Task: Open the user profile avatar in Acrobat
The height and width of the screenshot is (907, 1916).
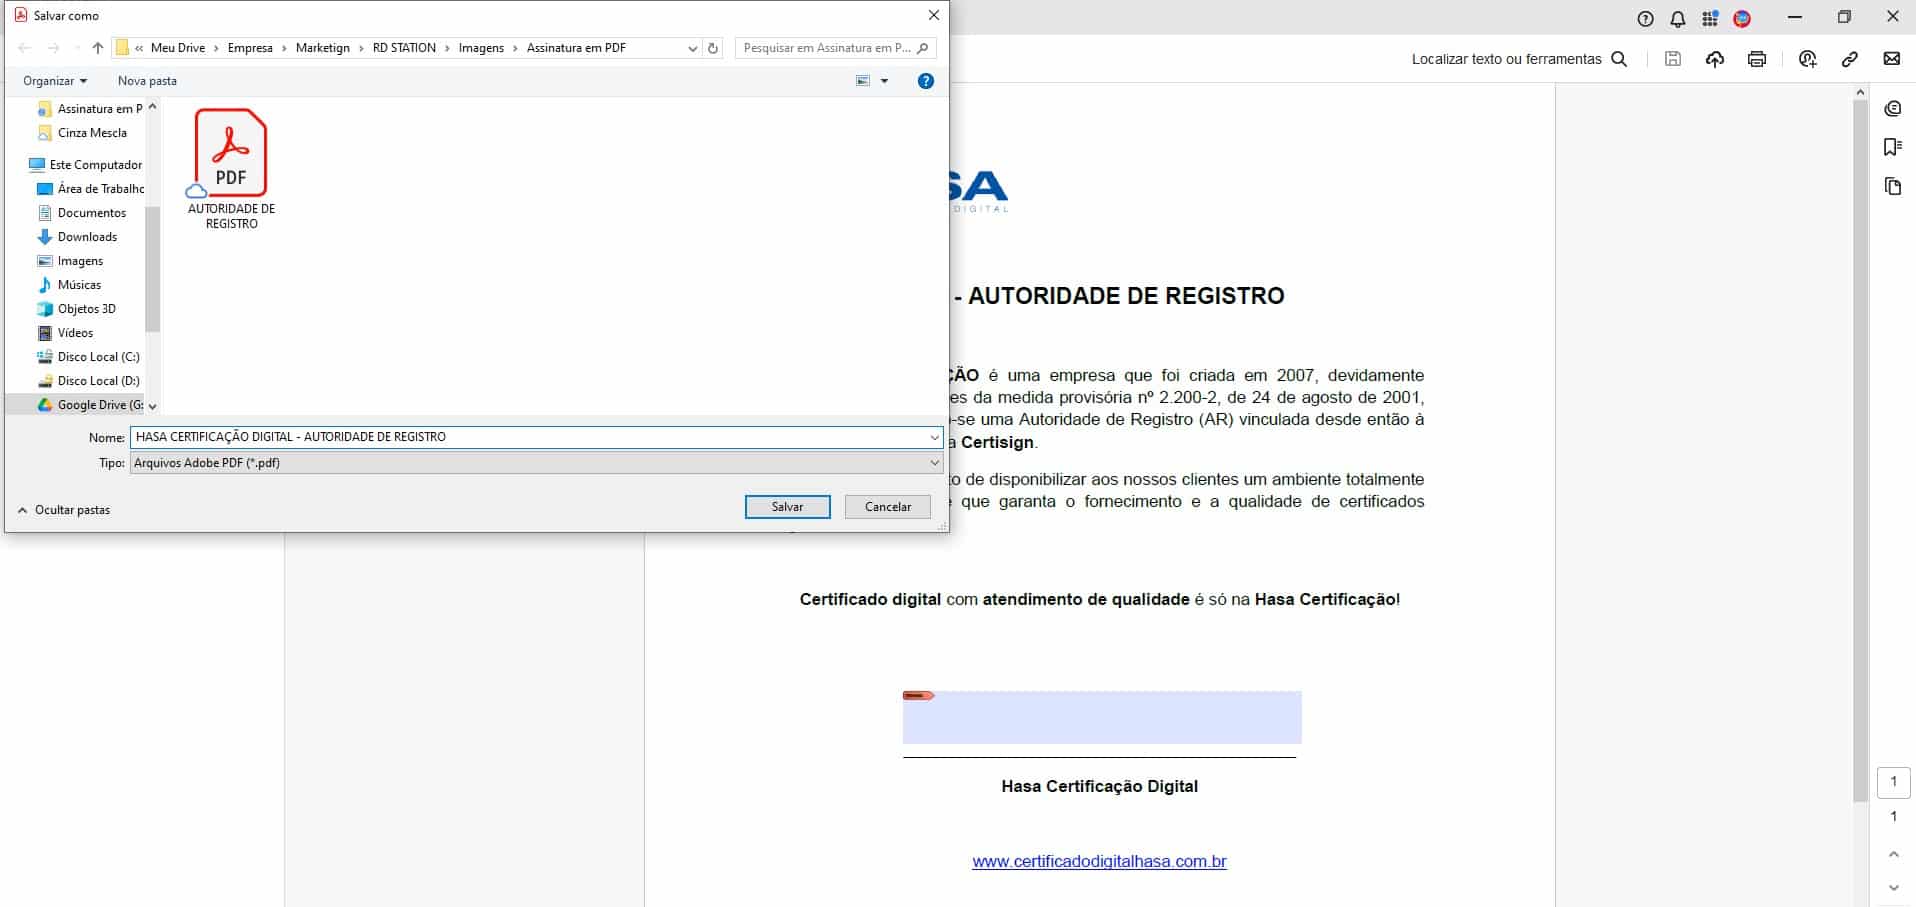Action: (x=1742, y=19)
